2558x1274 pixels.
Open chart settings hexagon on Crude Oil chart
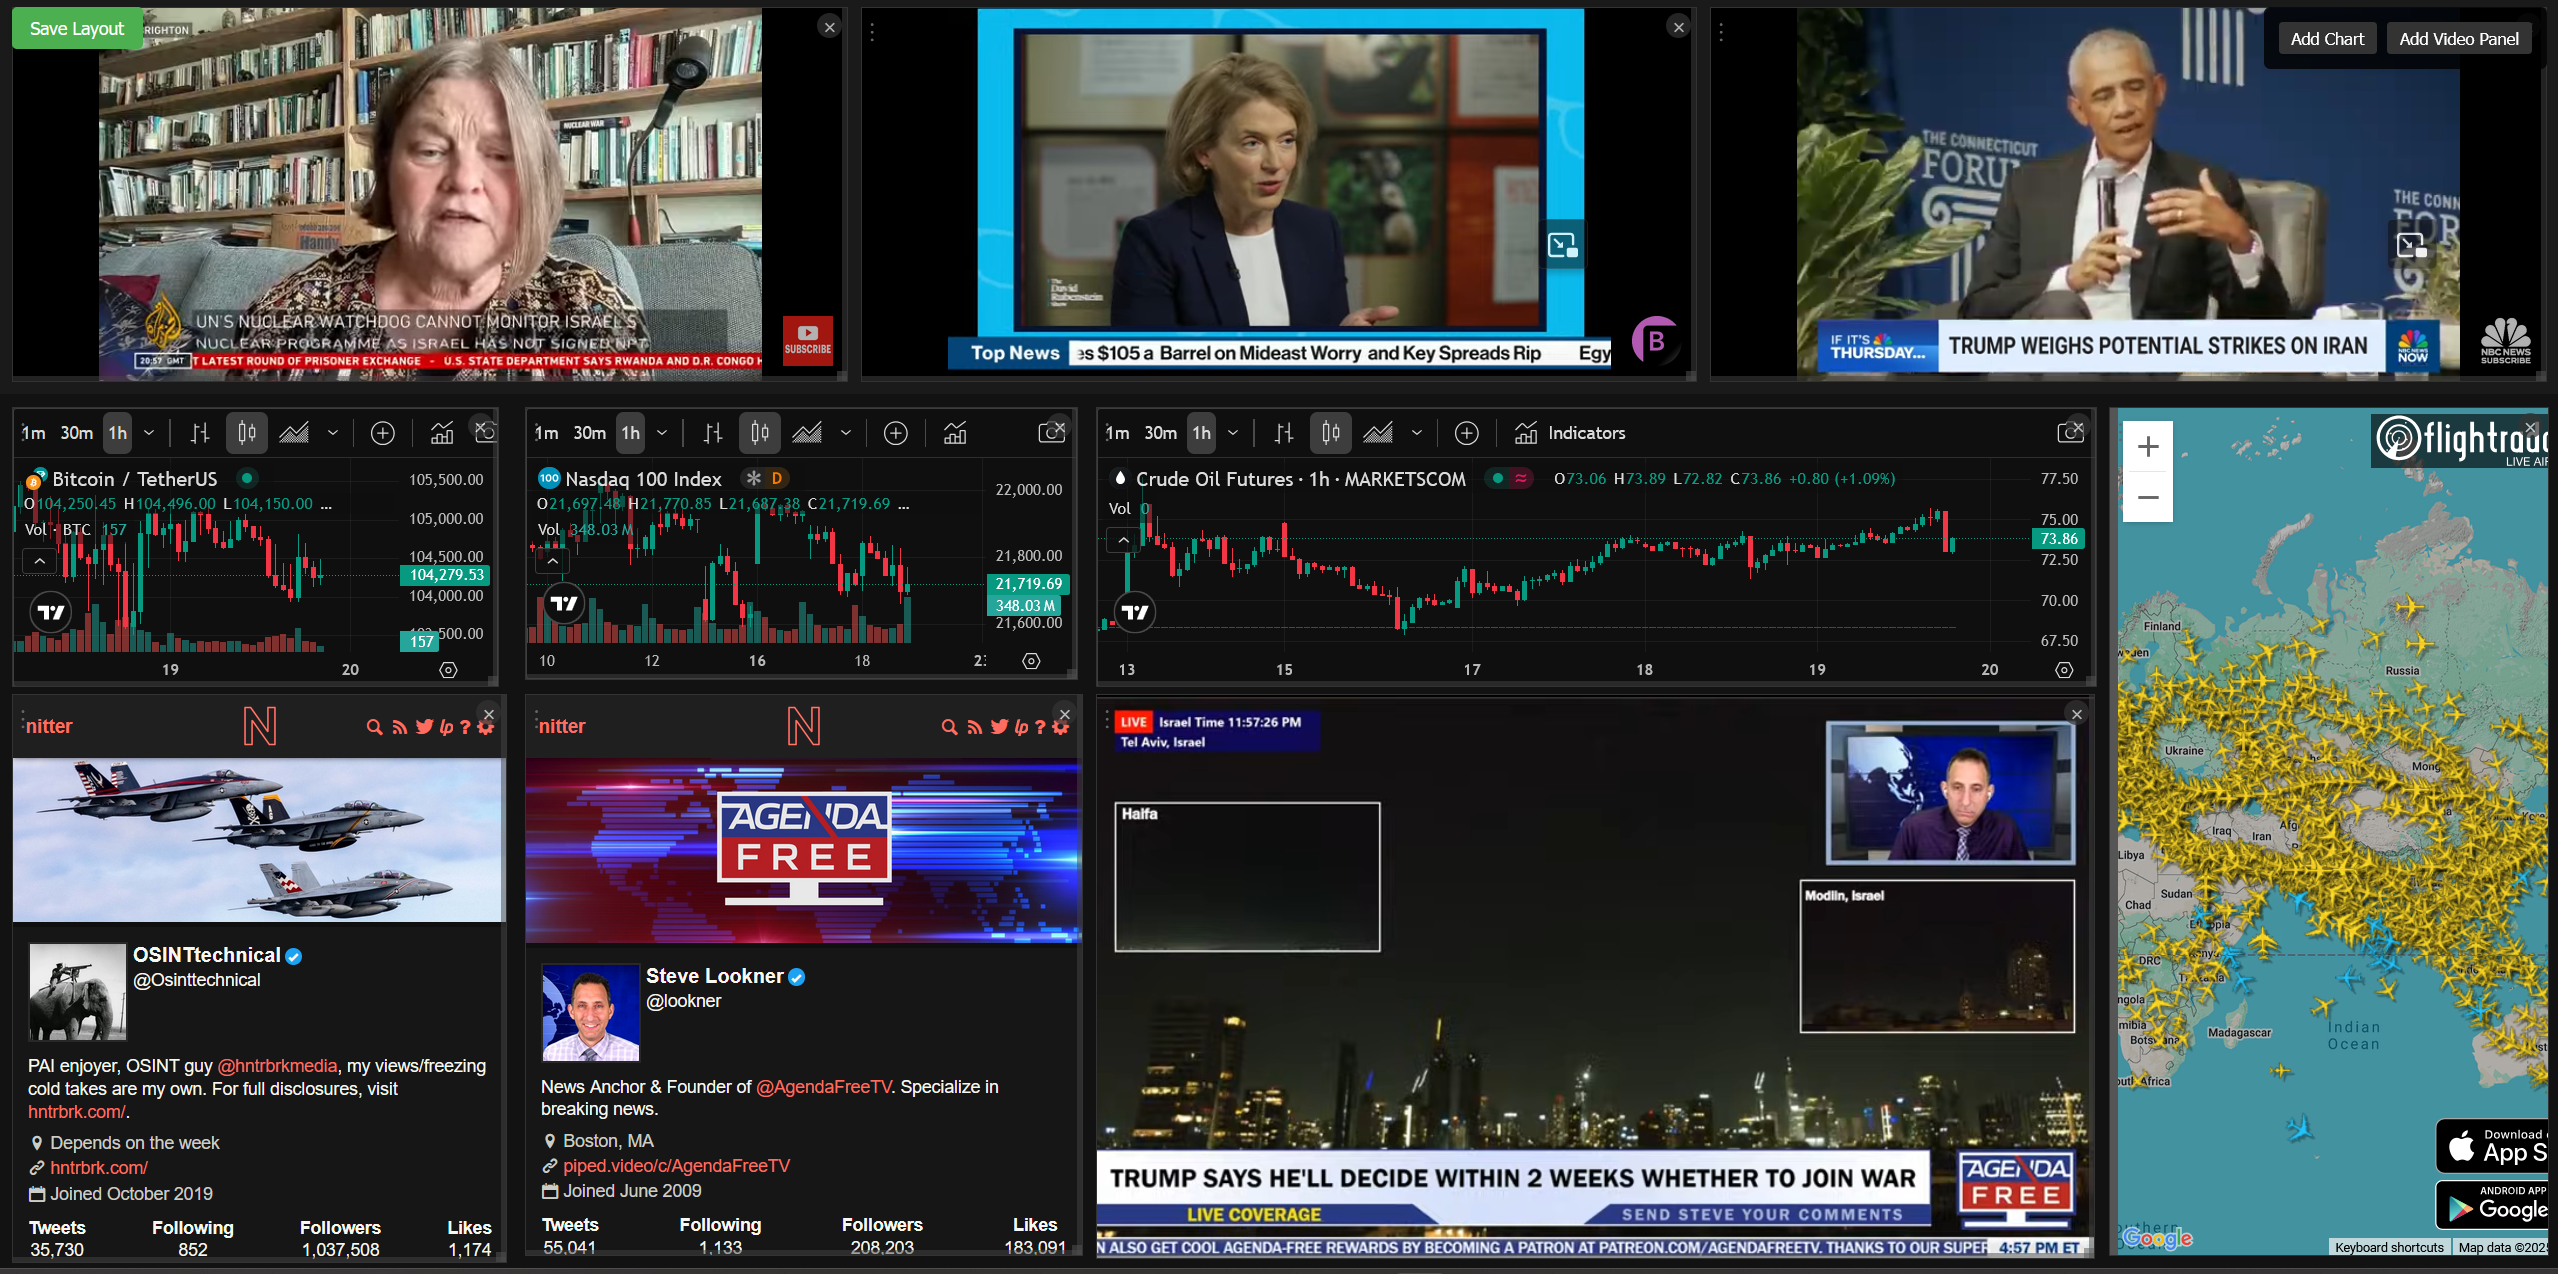(2064, 670)
